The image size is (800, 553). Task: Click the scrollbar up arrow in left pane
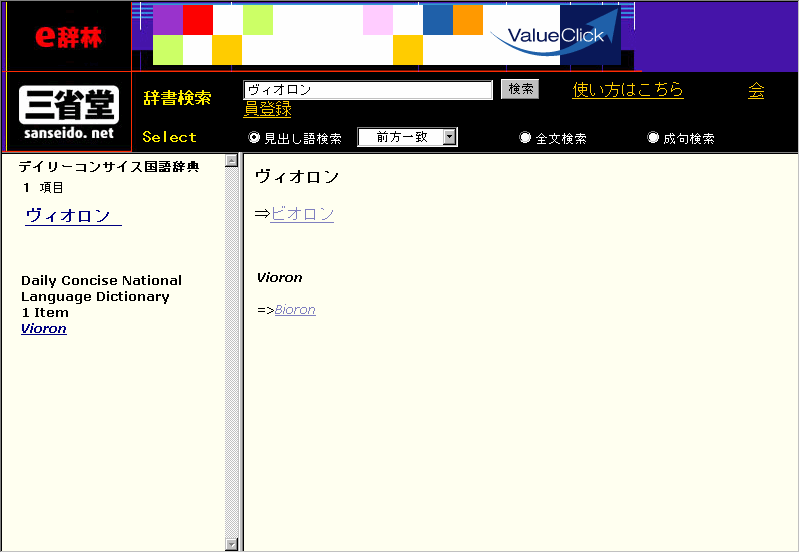232,160
